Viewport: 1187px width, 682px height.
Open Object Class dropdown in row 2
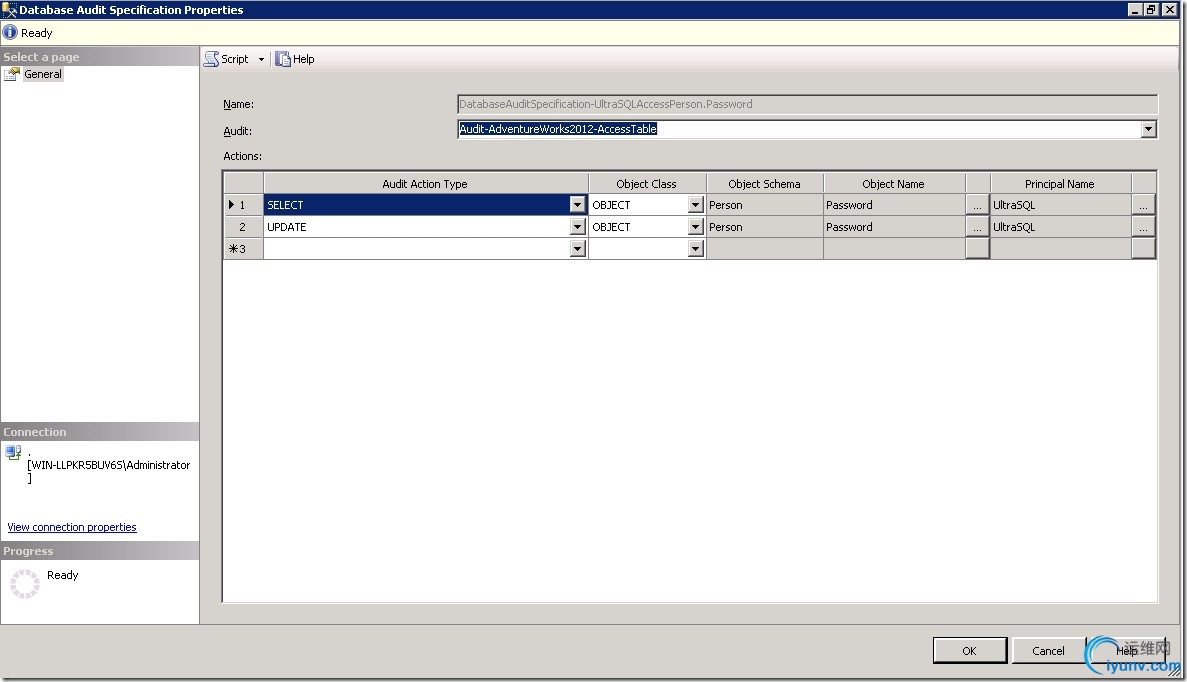tap(696, 226)
